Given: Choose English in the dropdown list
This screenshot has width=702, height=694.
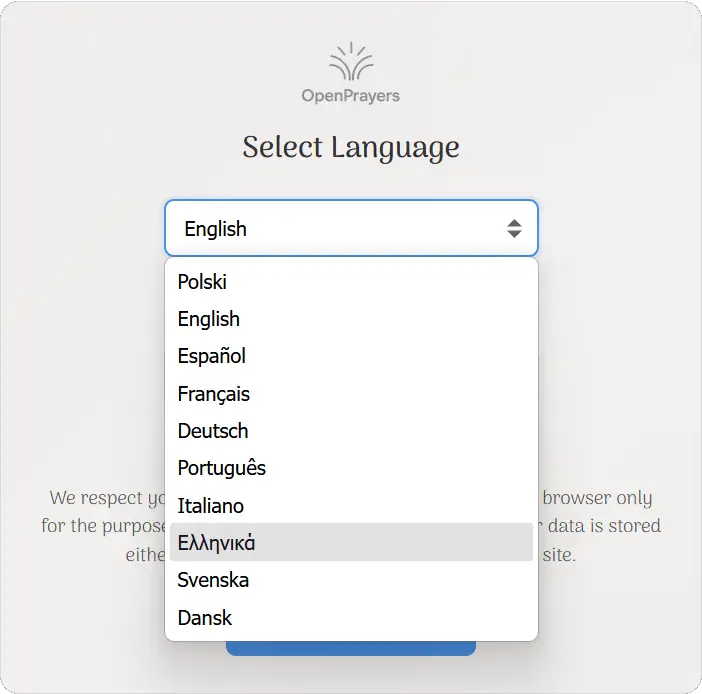Looking at the screenshot, I should (x=209, y=319).
